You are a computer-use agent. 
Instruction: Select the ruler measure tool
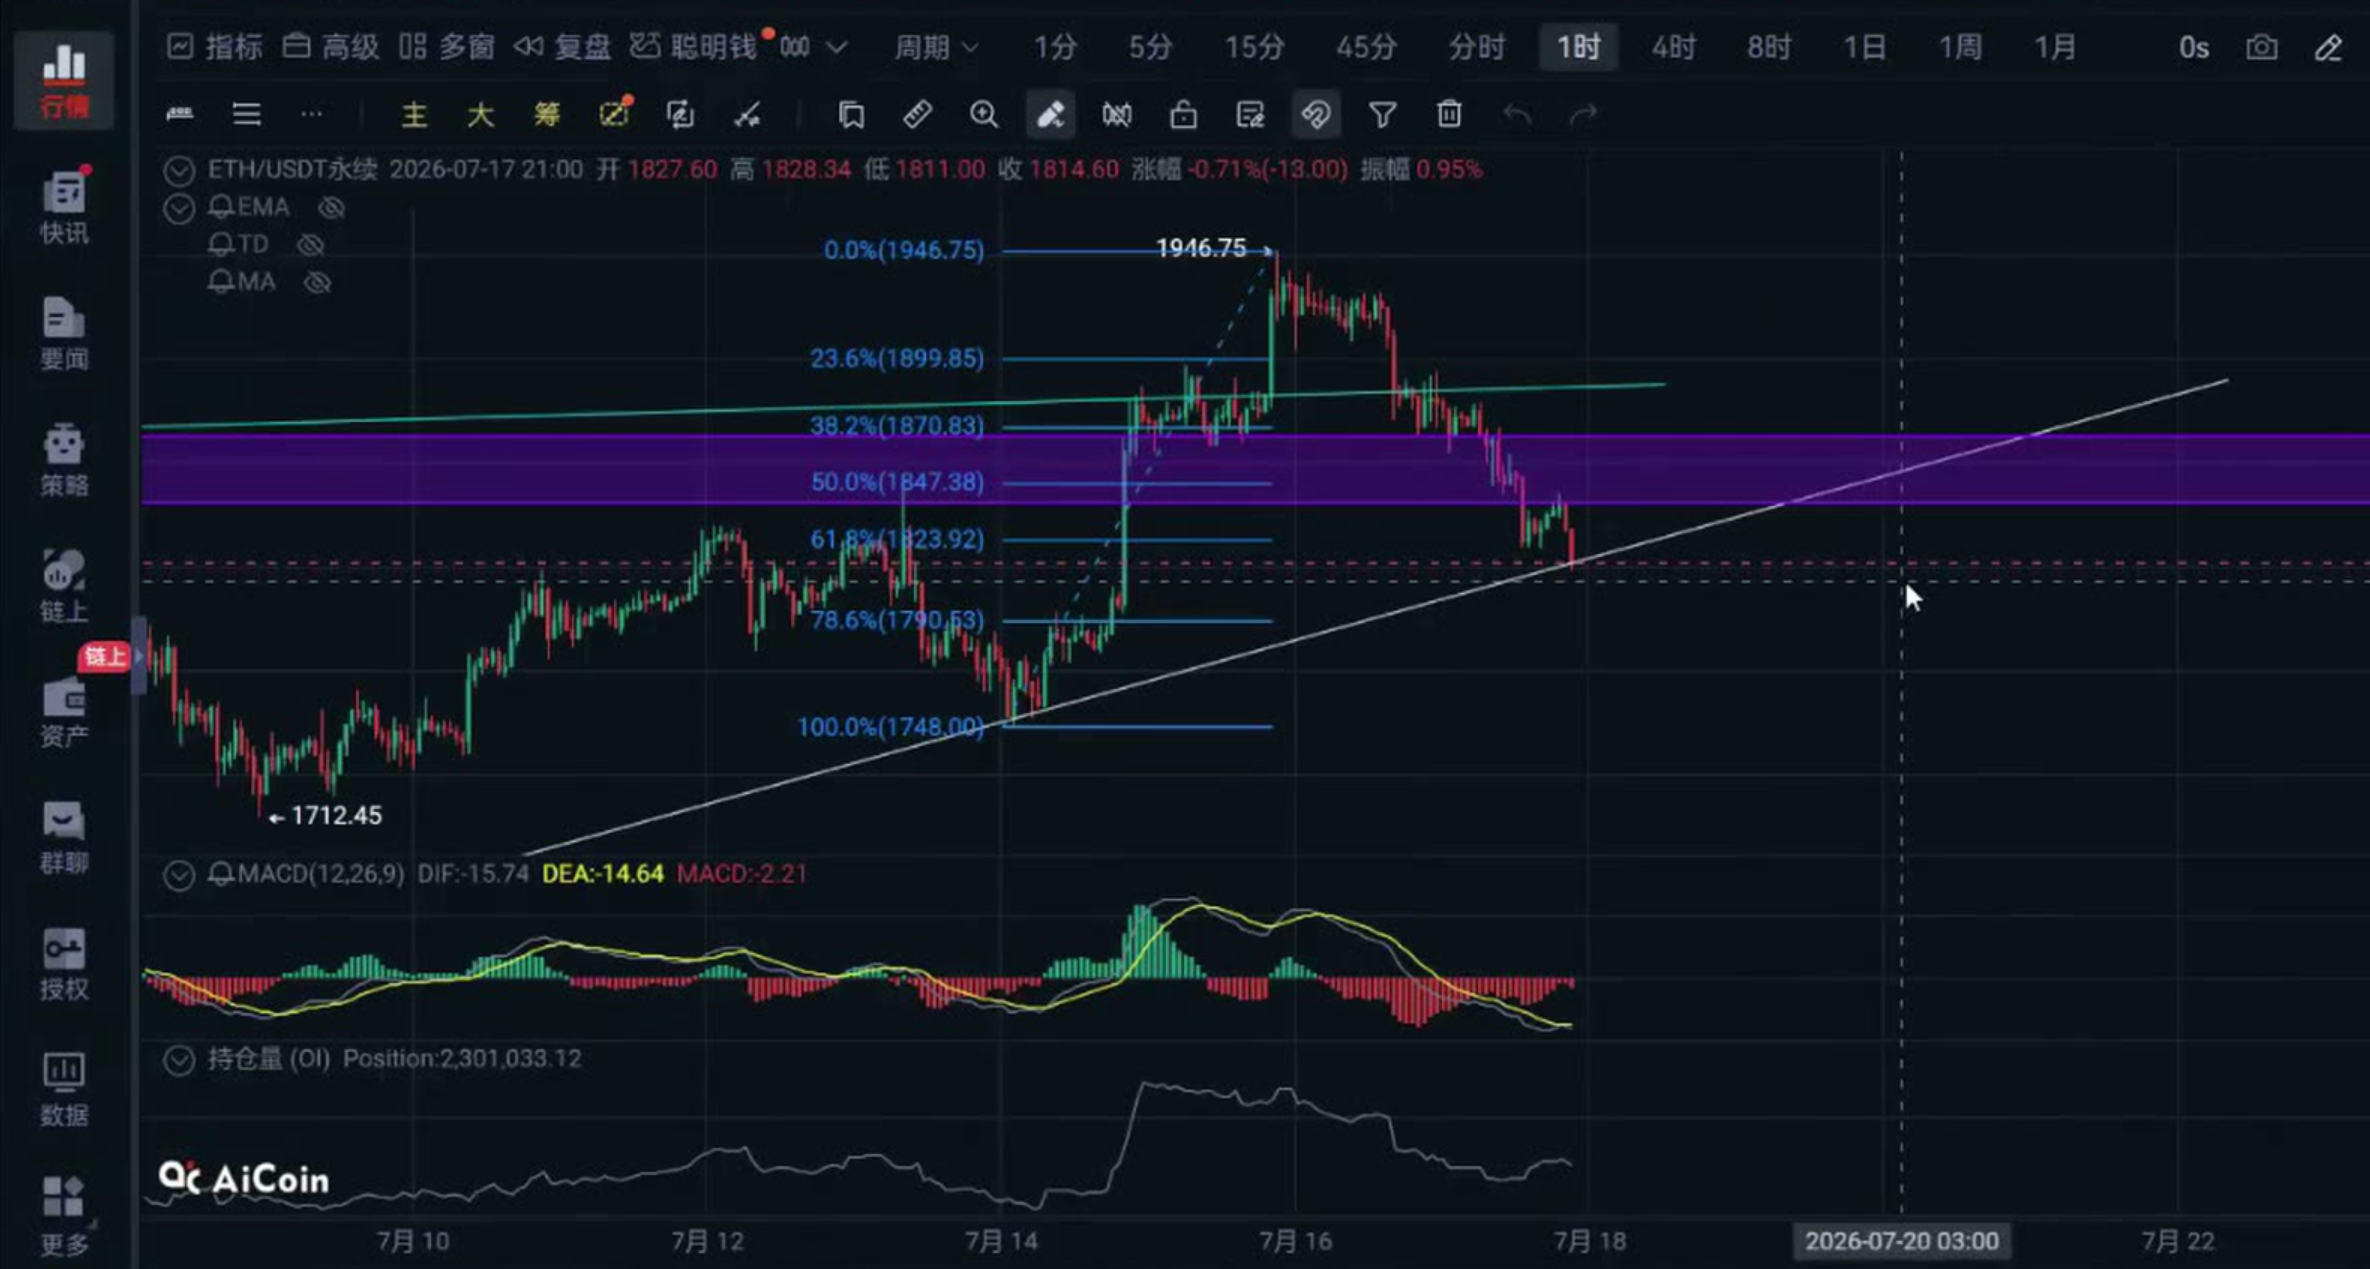[917, 115]
